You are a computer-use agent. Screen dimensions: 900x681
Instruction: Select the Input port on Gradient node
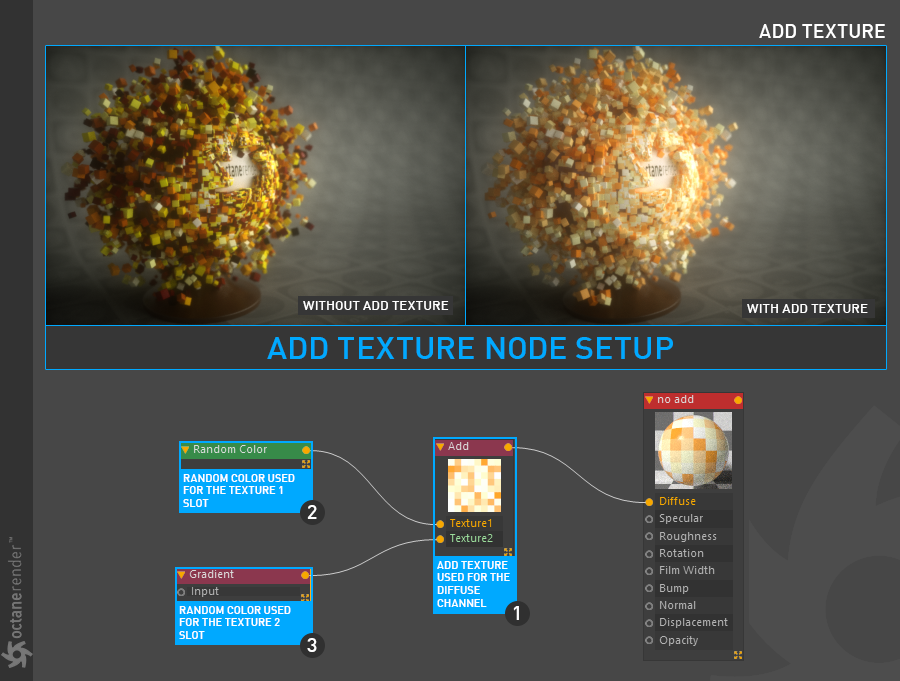coord(181,592)
